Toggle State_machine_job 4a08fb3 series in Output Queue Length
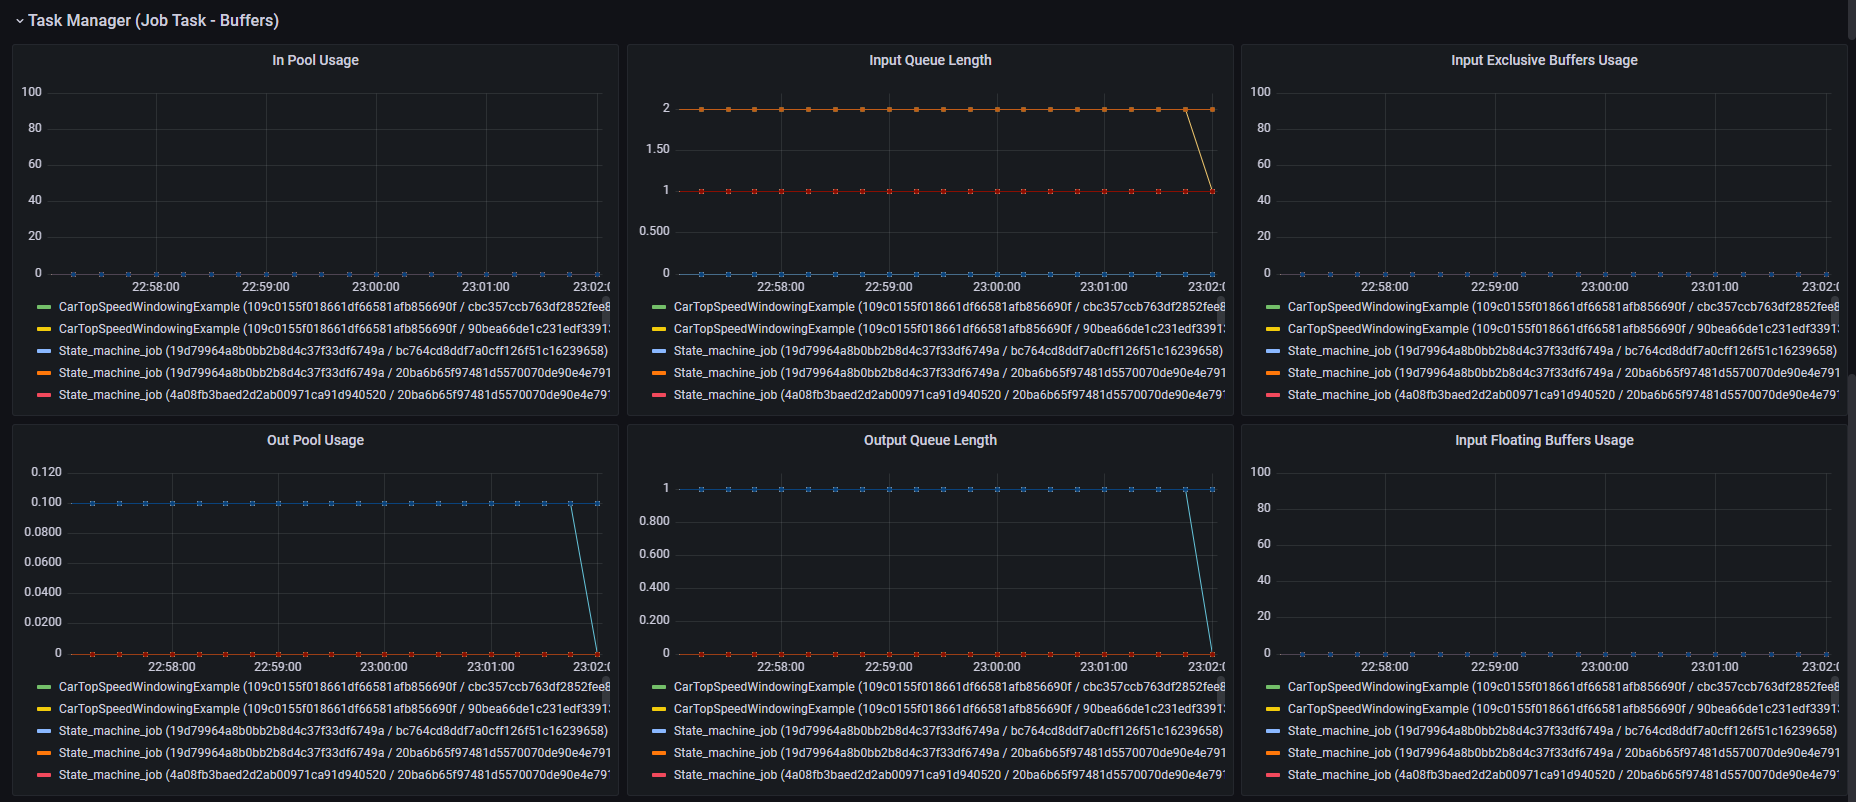1856x802 pixels. point(949,775)
